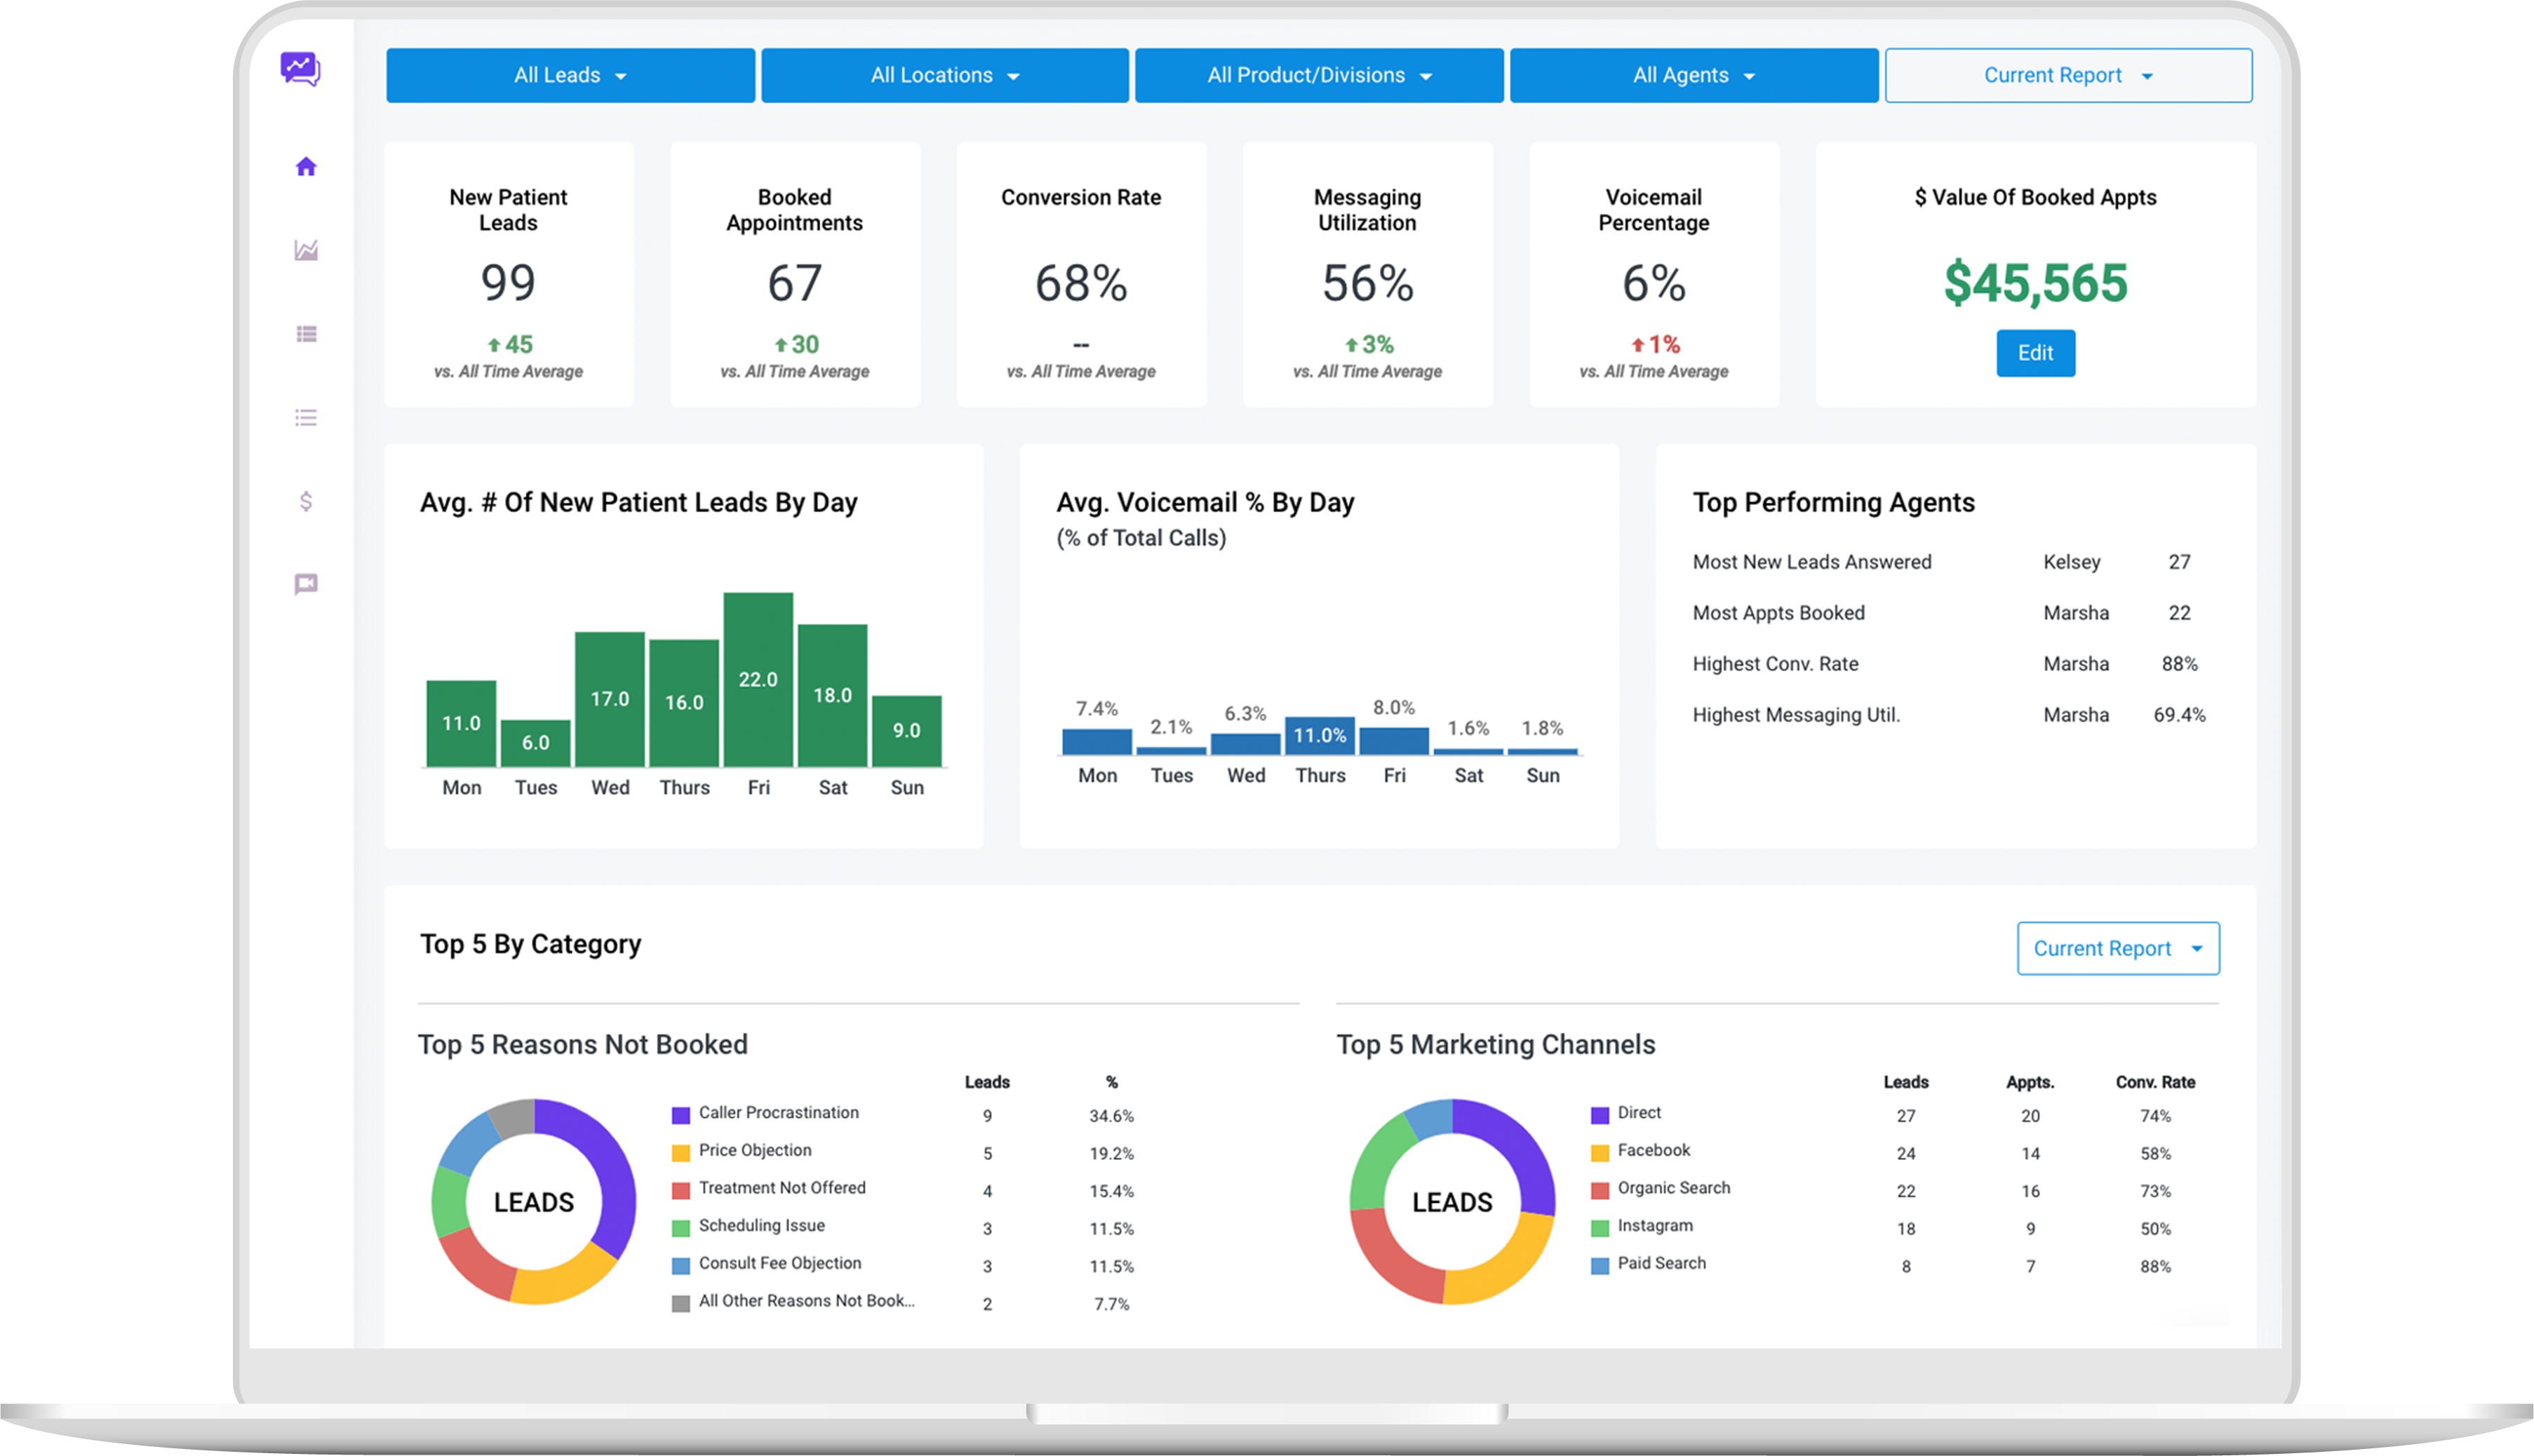This screenshot has height=1456, width=2534.
Task: Go to Home via the house icon
Action: point(306,166)
